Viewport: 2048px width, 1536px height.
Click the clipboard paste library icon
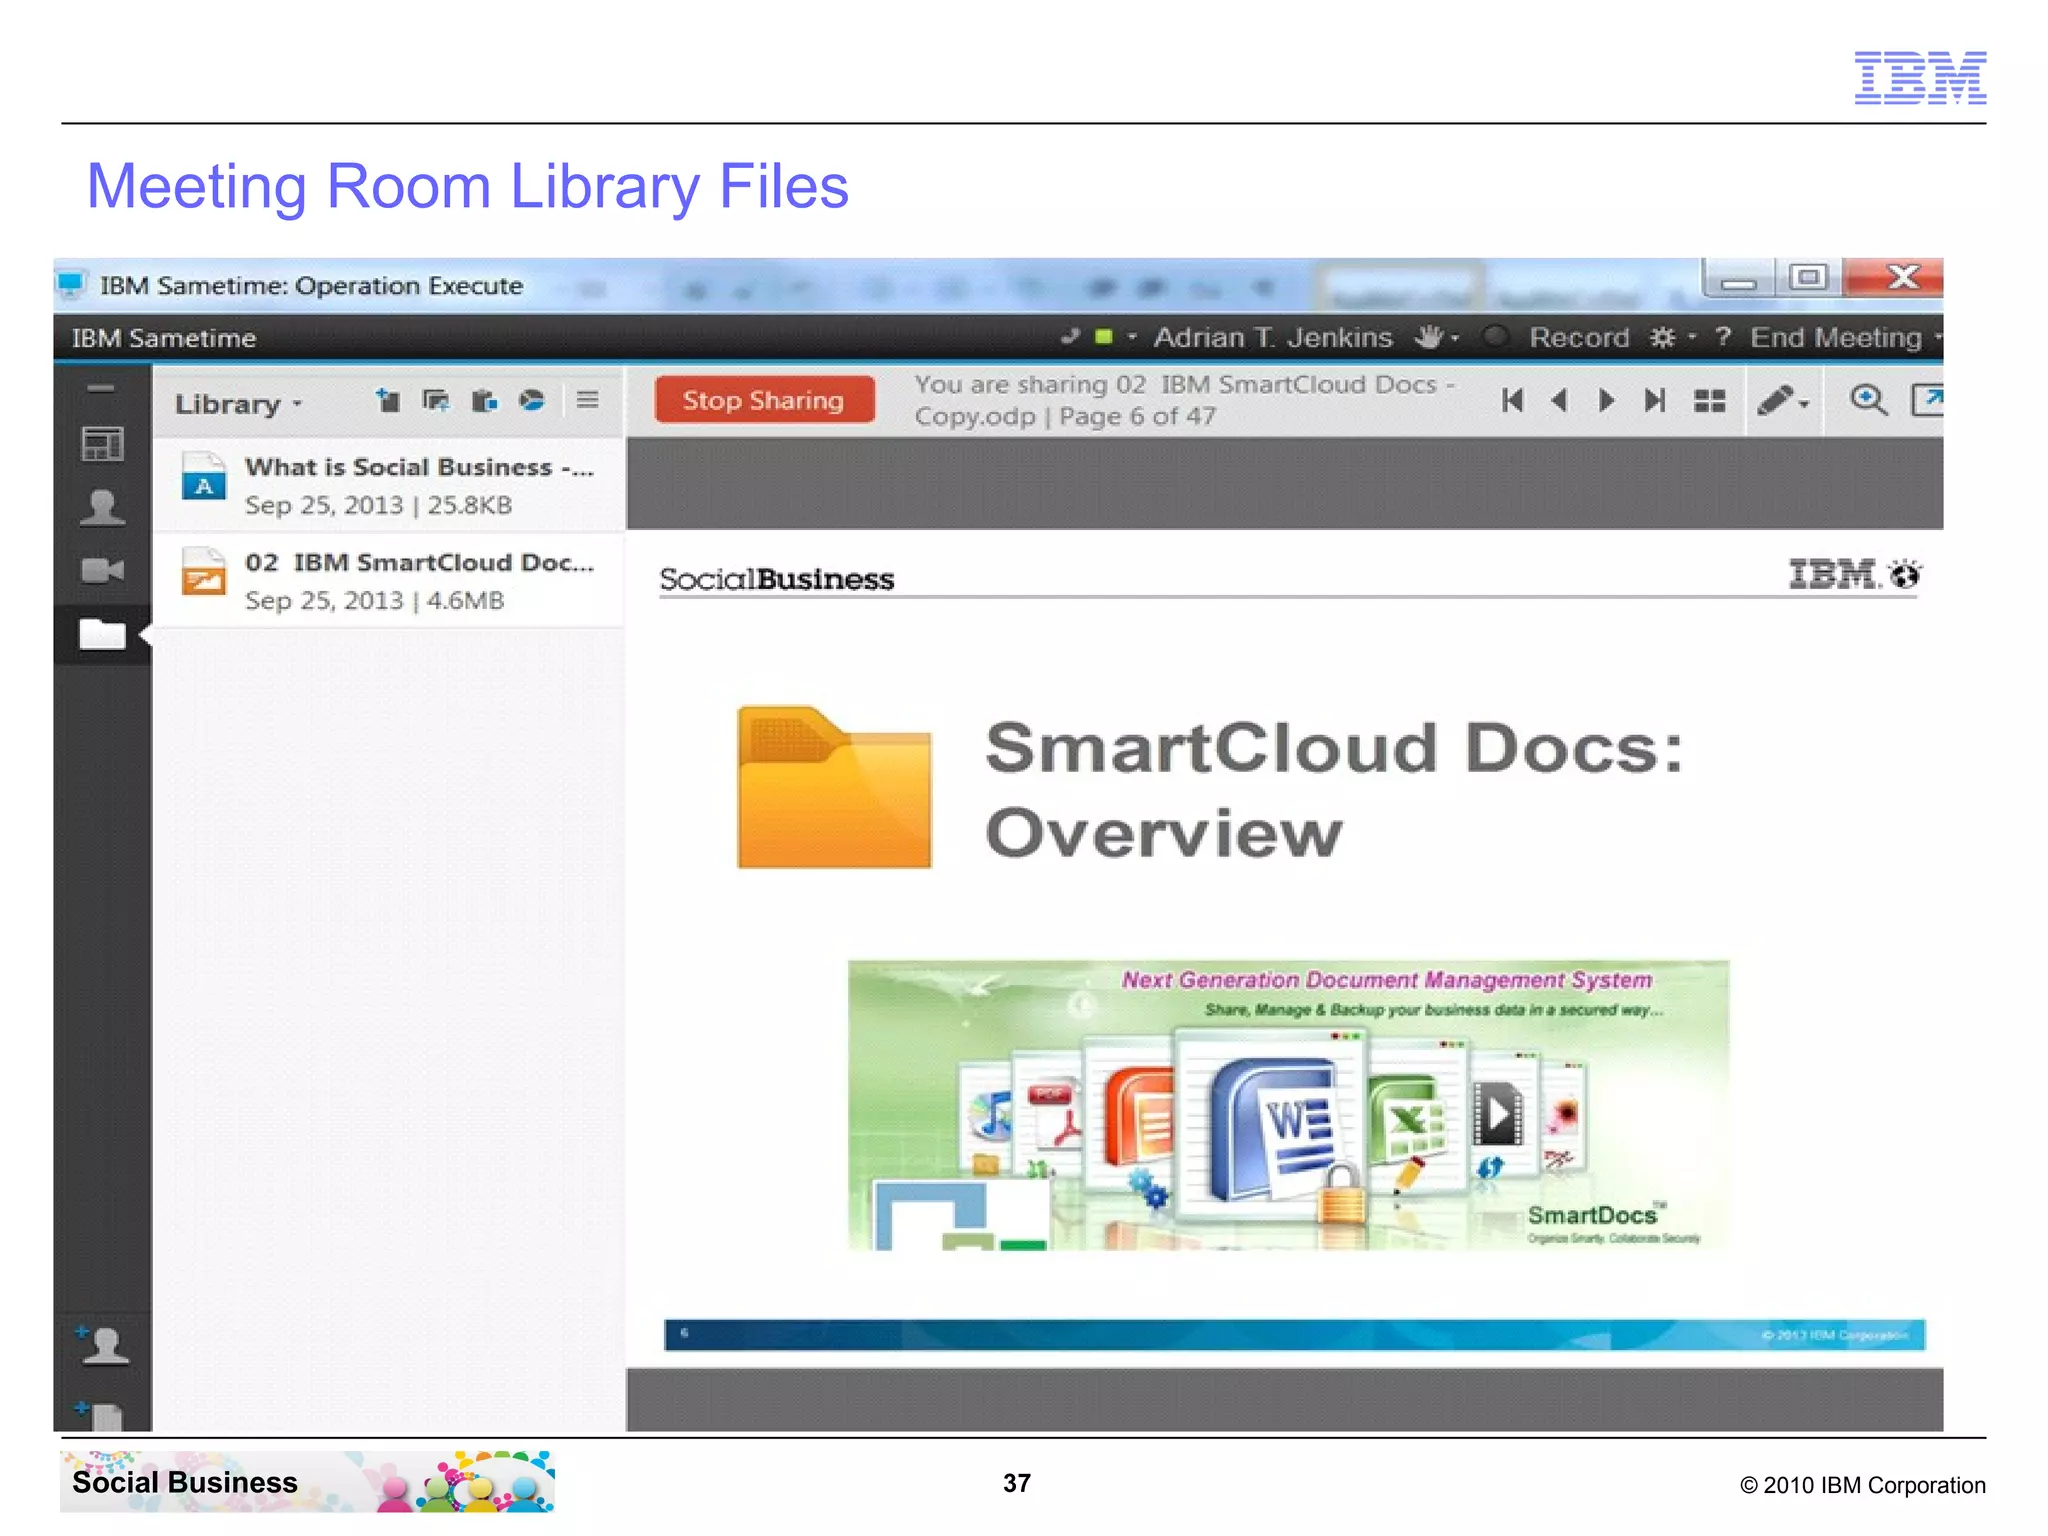click(485, 401)
